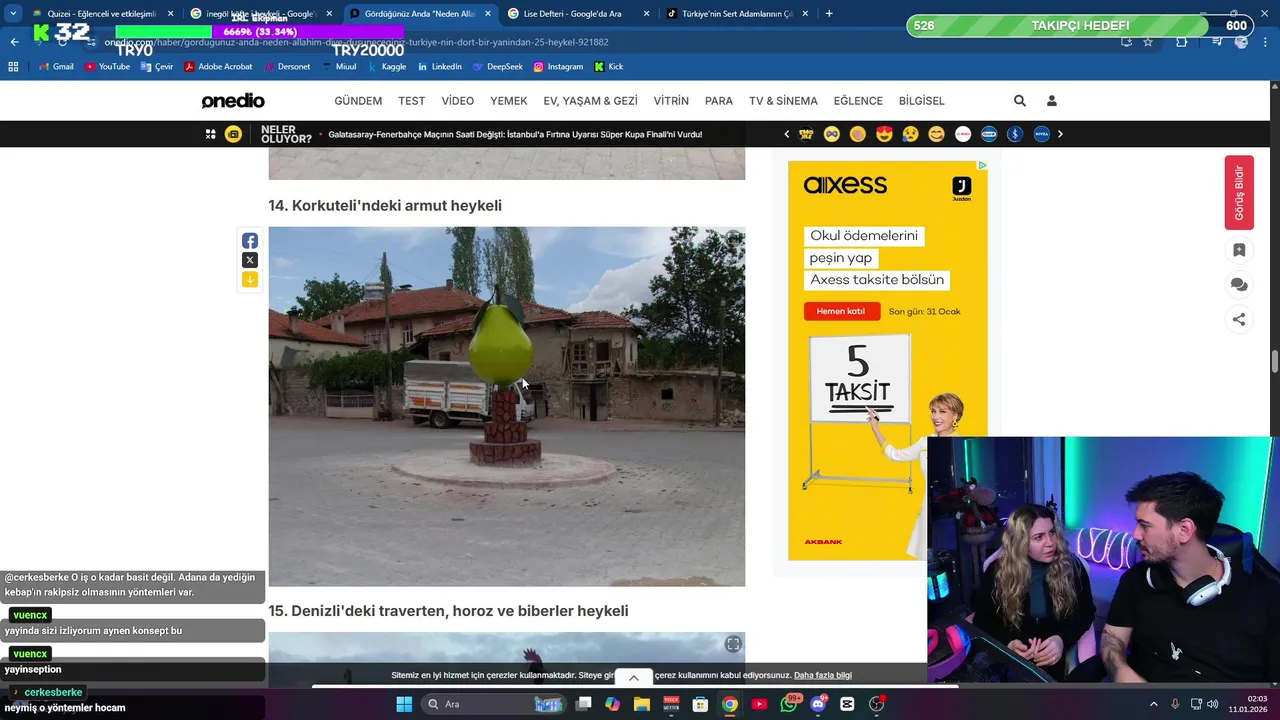Image resolution: width=1280 pixels, height=720 pixels.
Task: Click the share icon on the right sidebar
Action: click(1239, 320)
